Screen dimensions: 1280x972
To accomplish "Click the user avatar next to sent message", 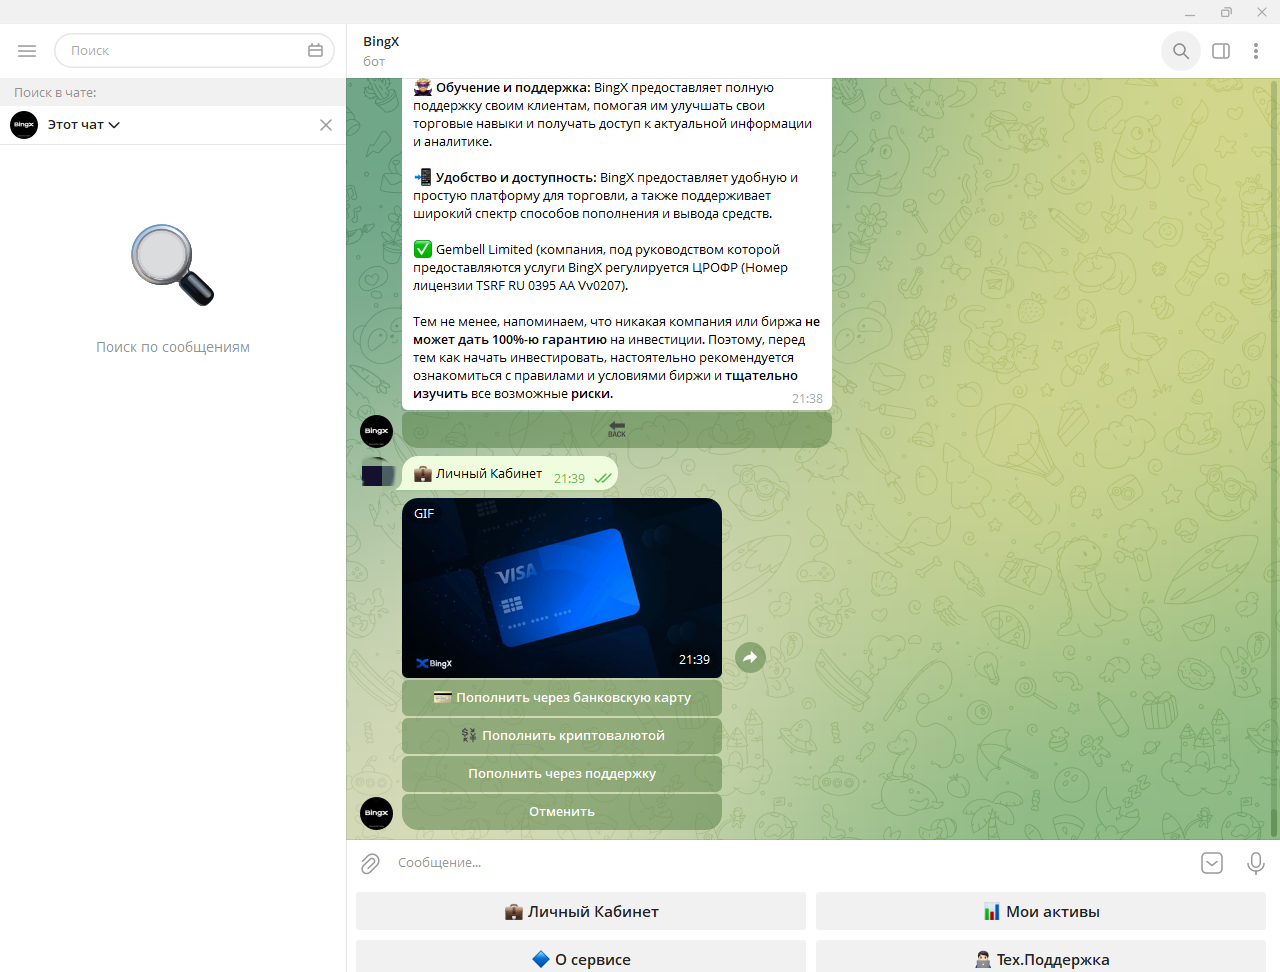I will 377,473.
